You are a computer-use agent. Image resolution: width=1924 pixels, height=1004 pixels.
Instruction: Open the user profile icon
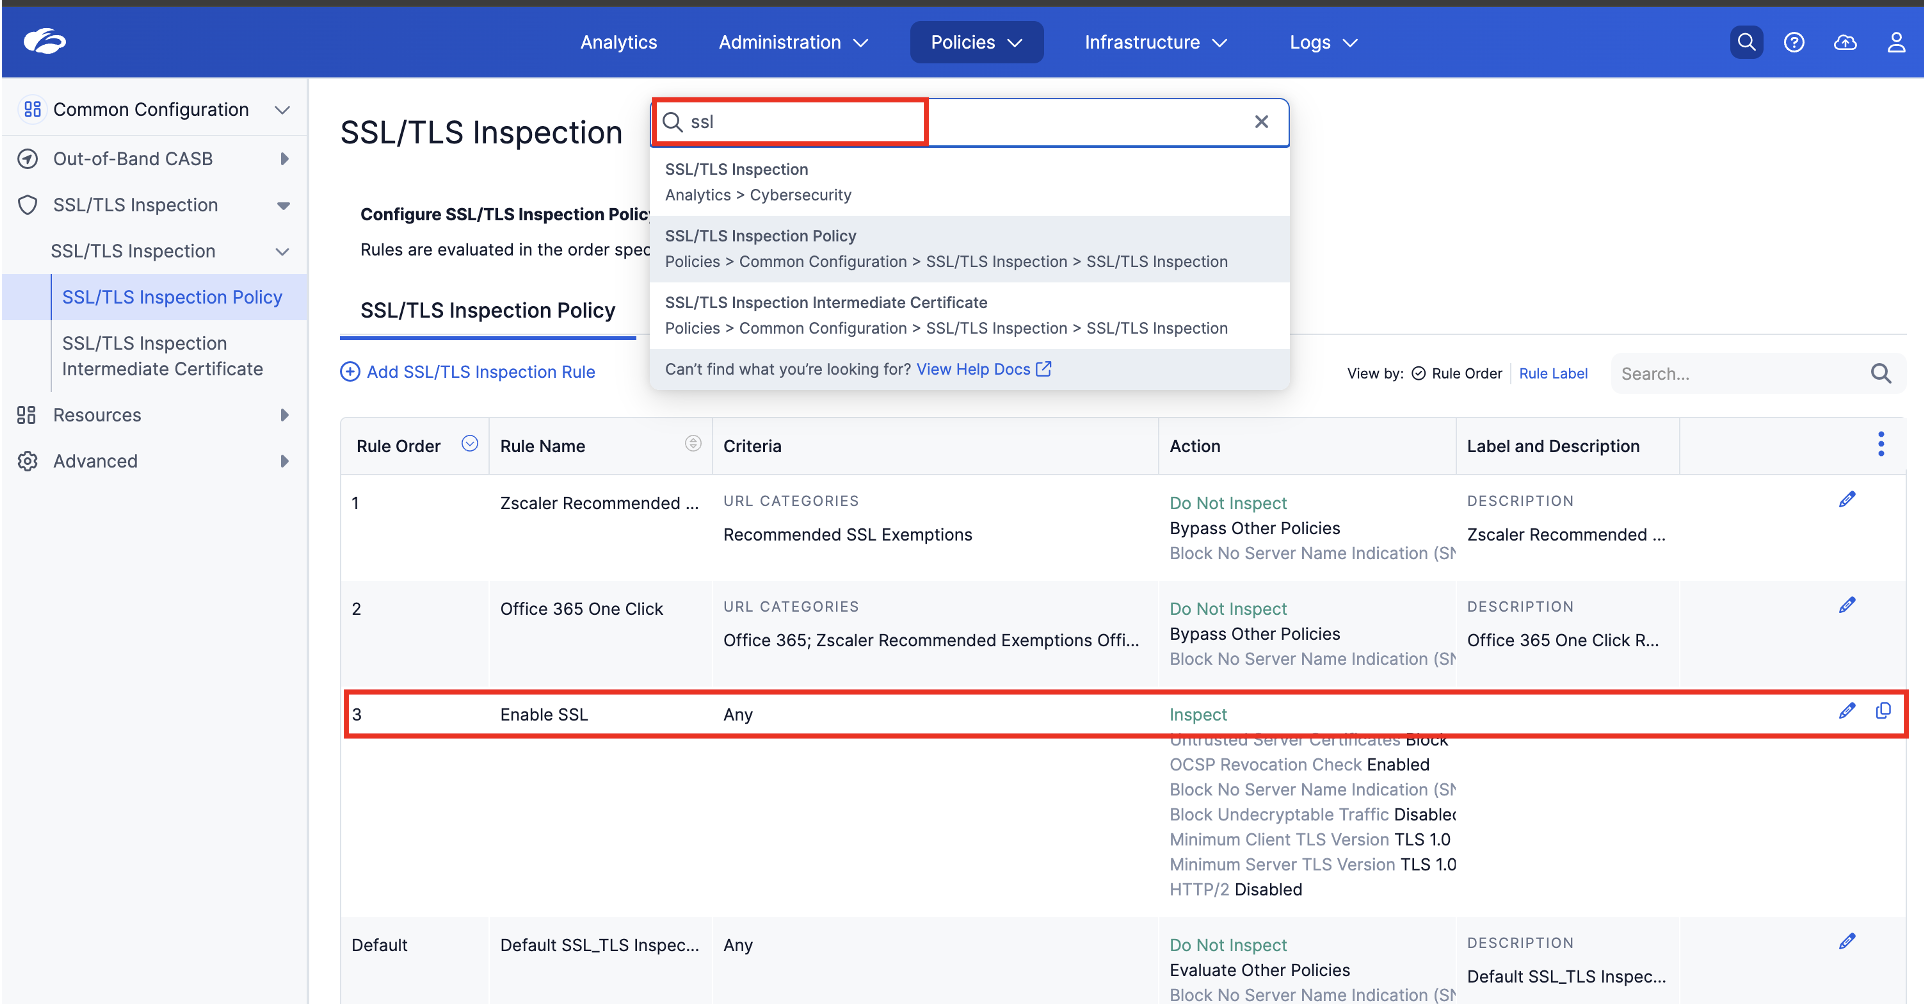click(x=1896, y=42)
